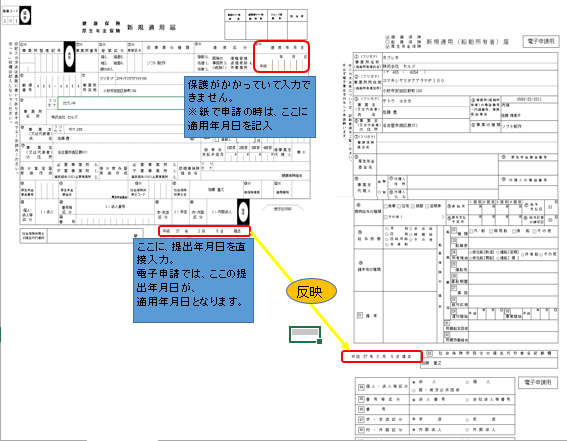Click the left form's 平成27年2月5日提出 date cell
Image resolution: width=567 pixels, height=441 pixels.
(x=204, y=231)
